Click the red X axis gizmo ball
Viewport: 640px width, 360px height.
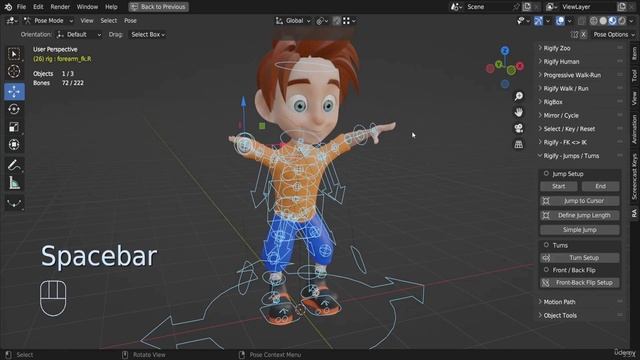[x=520, y=65]
